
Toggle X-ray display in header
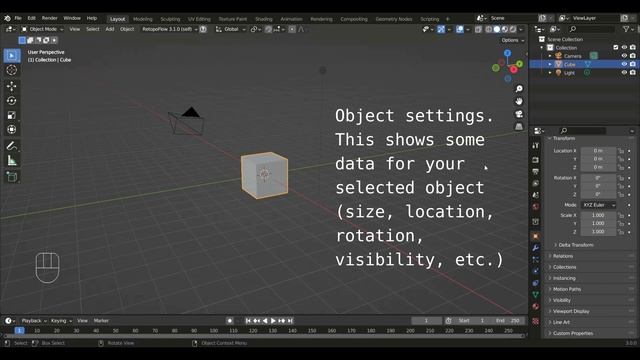pos(479,29)
